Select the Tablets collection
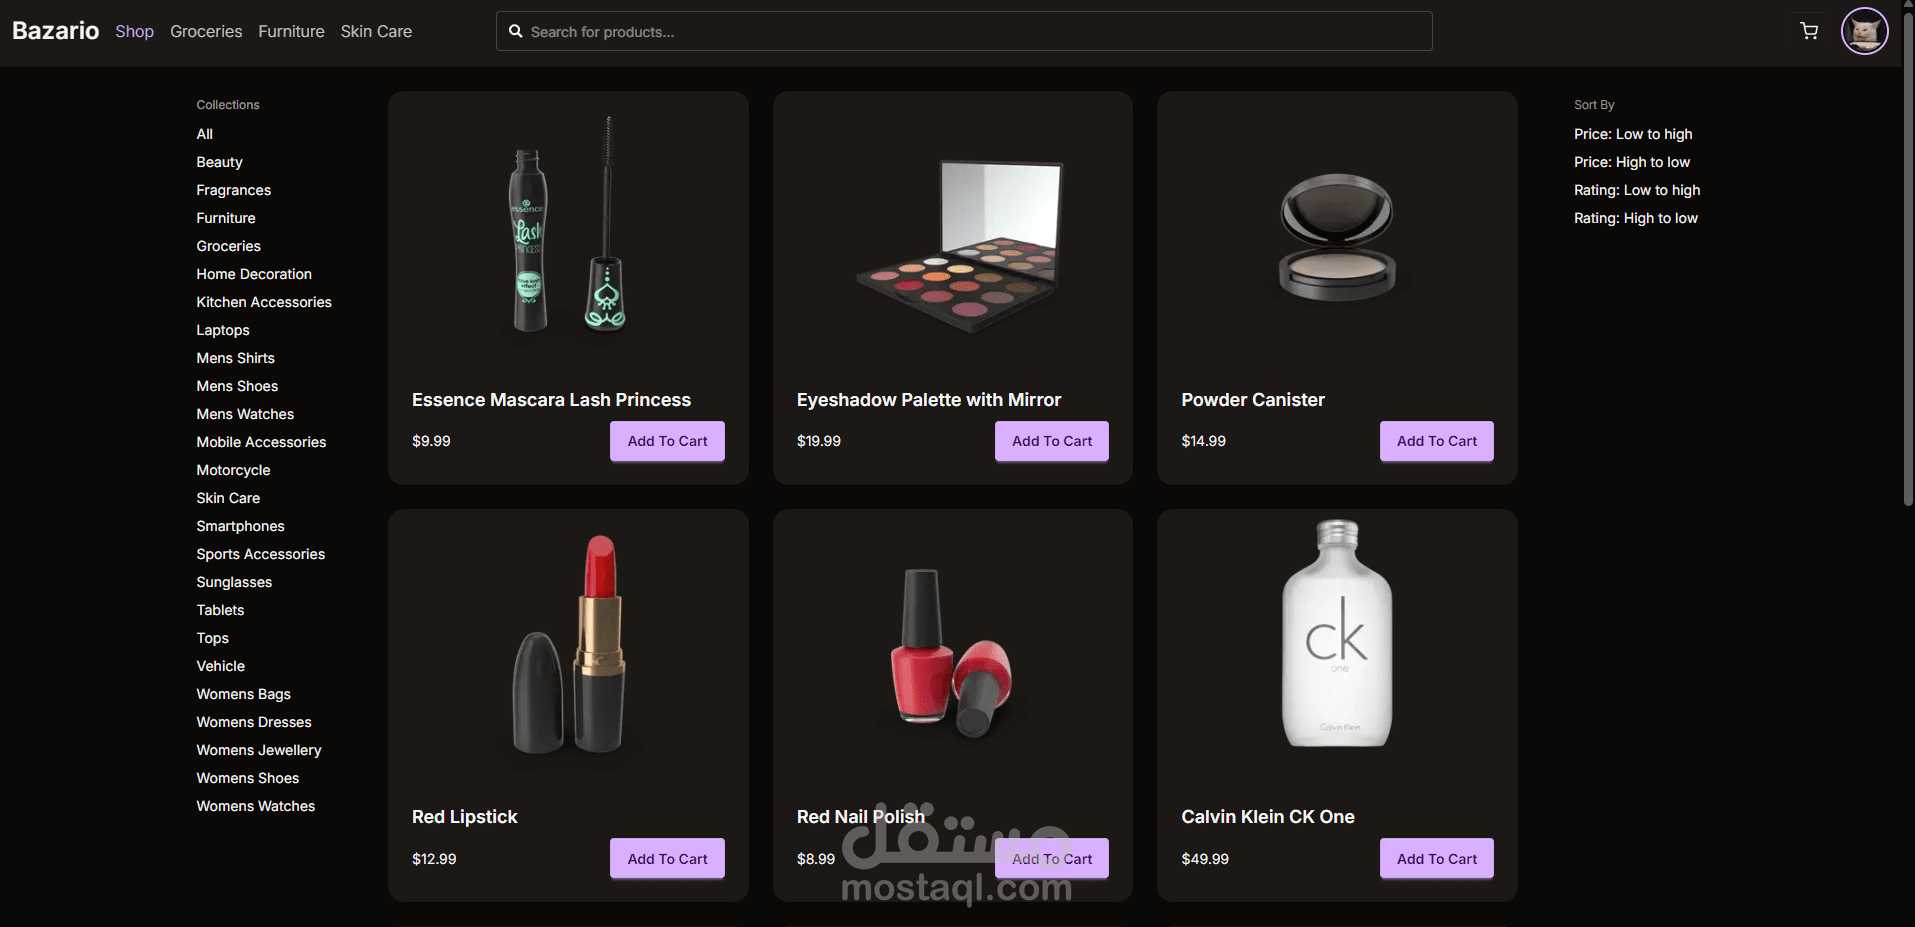 220,610
